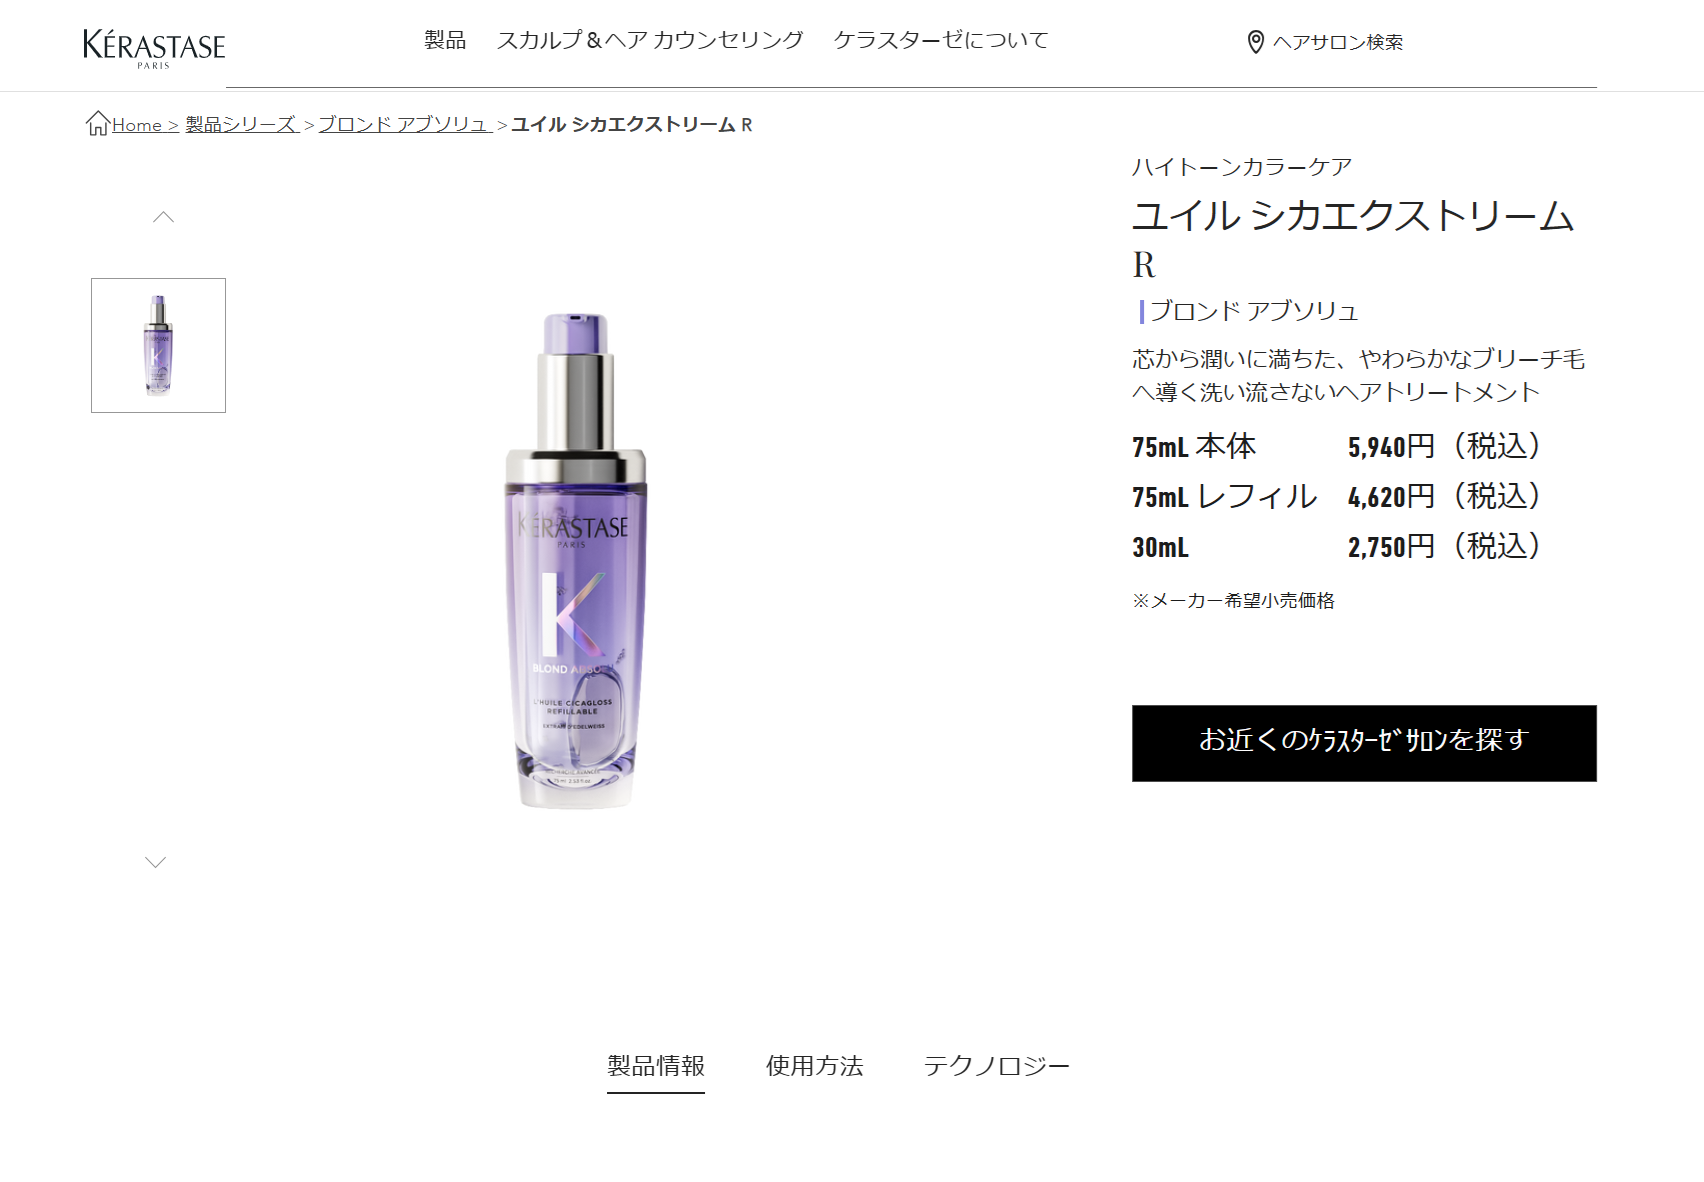
Task: Open the 製品 menu
Action: tap(445, 40)
